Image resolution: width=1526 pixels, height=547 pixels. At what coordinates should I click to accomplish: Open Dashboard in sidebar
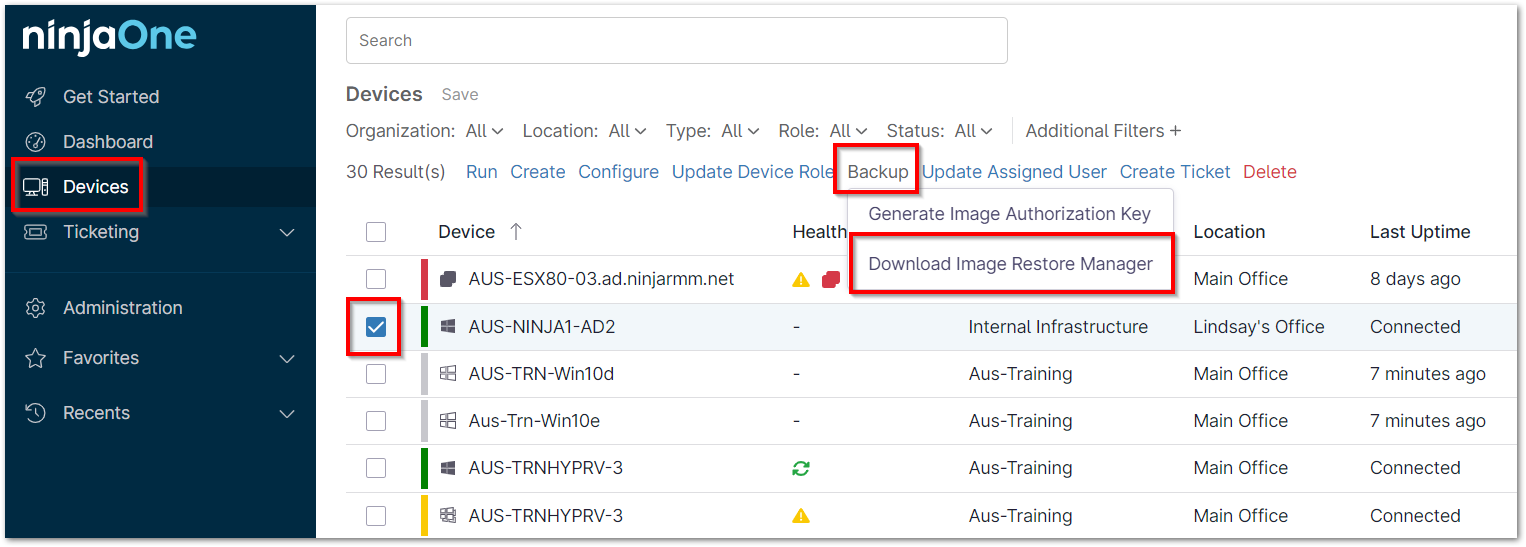(108, 142)
